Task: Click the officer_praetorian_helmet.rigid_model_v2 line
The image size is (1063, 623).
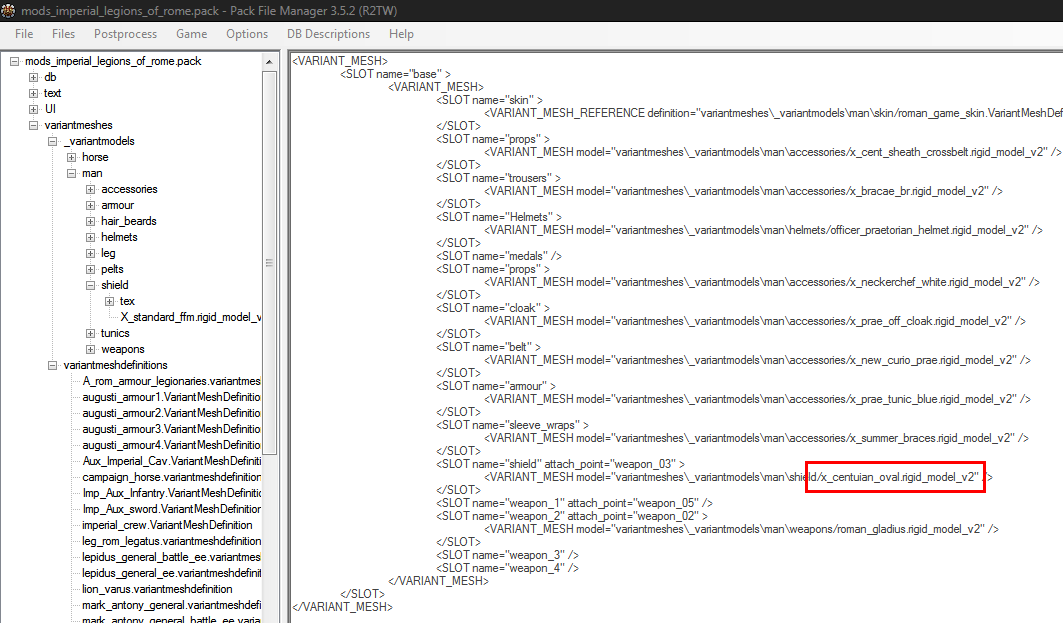Action: coord(764,230)
